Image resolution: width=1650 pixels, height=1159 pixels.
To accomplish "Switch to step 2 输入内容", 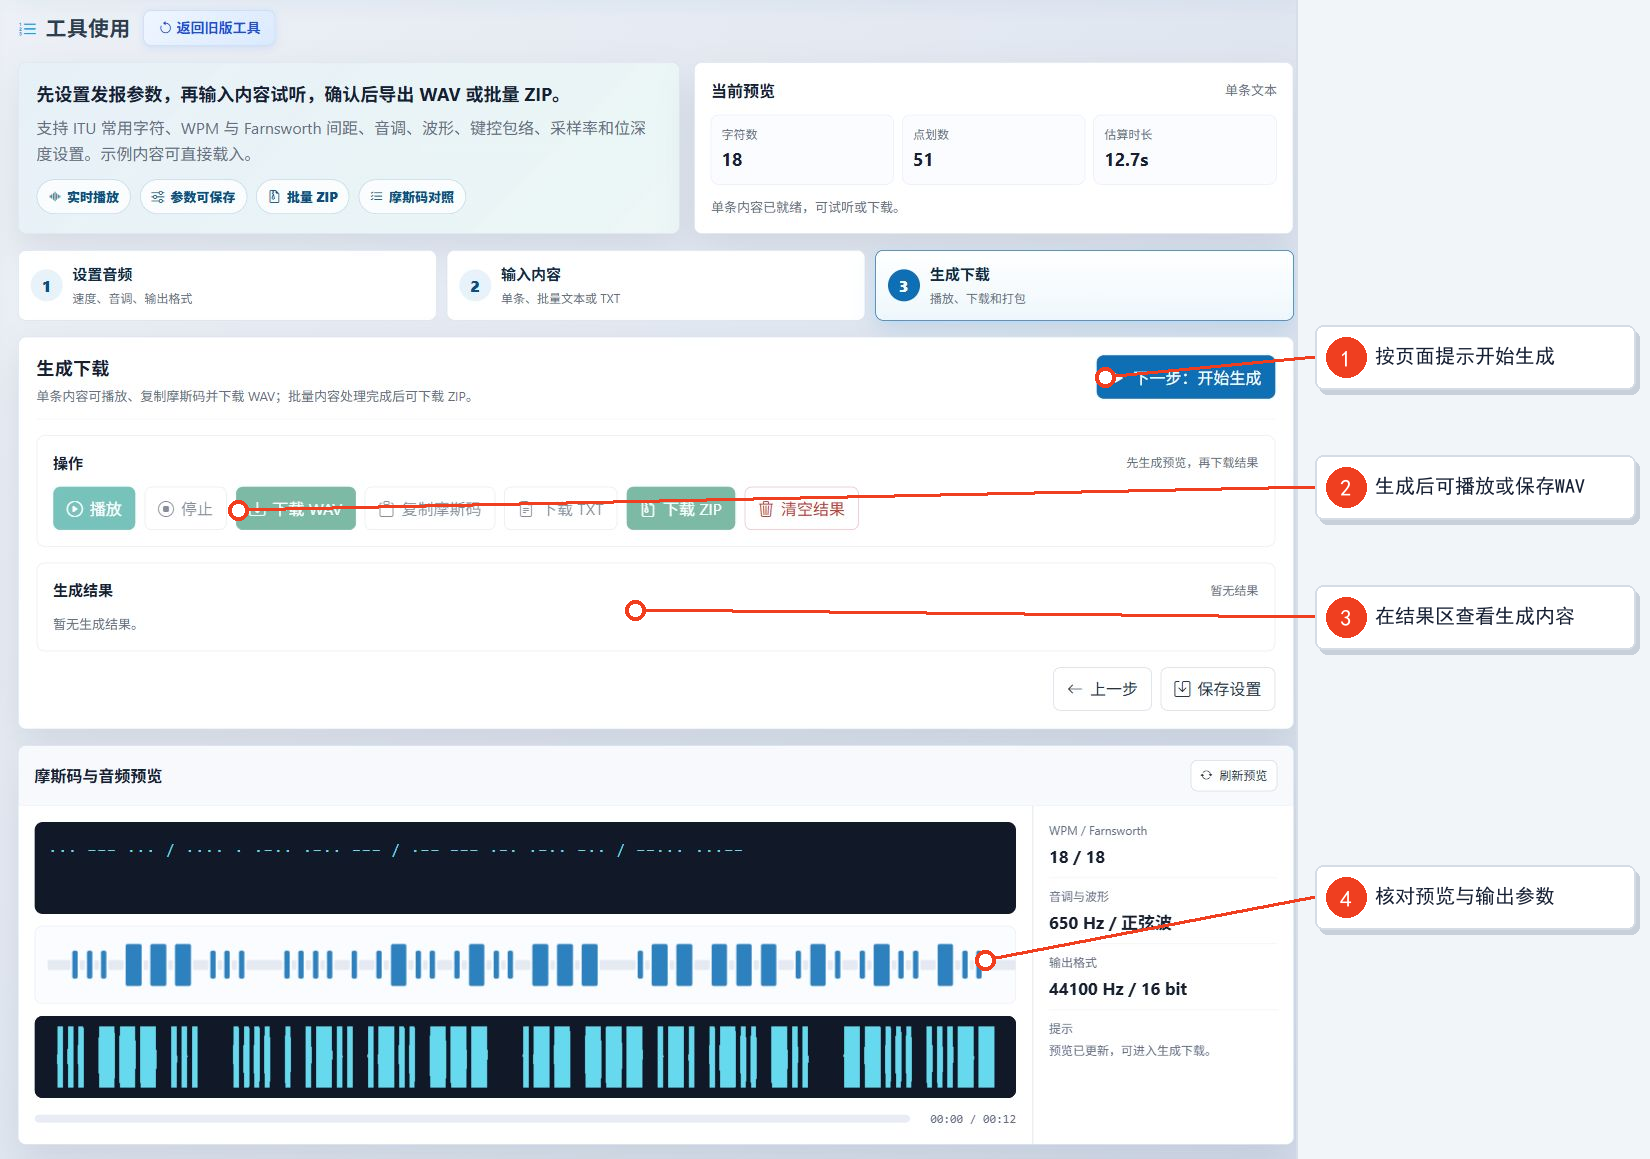I will (x=655, y=285).
